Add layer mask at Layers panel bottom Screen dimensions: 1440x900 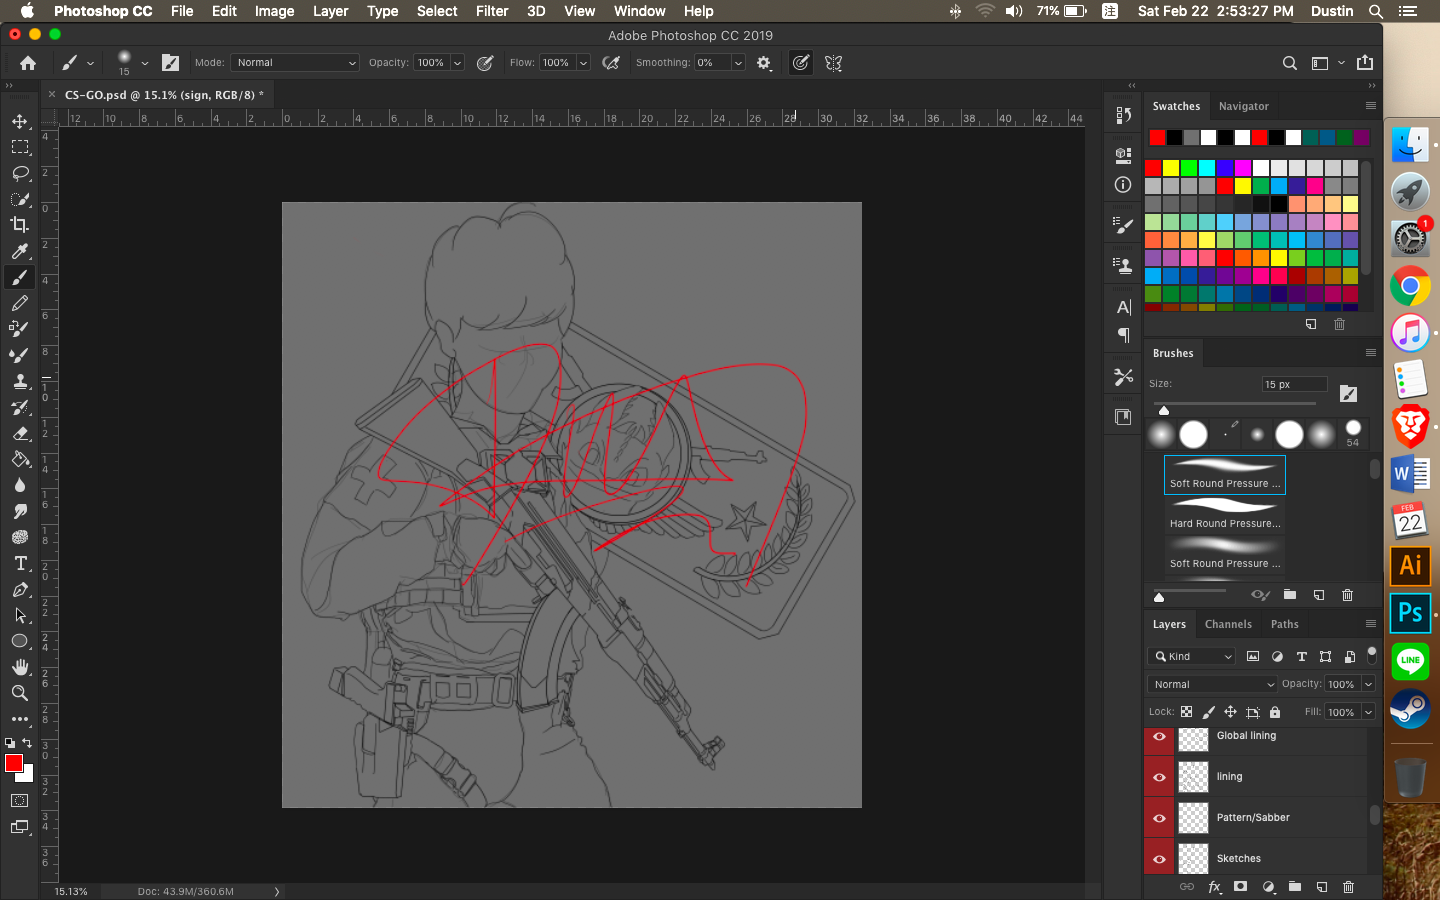[1240, 887]
